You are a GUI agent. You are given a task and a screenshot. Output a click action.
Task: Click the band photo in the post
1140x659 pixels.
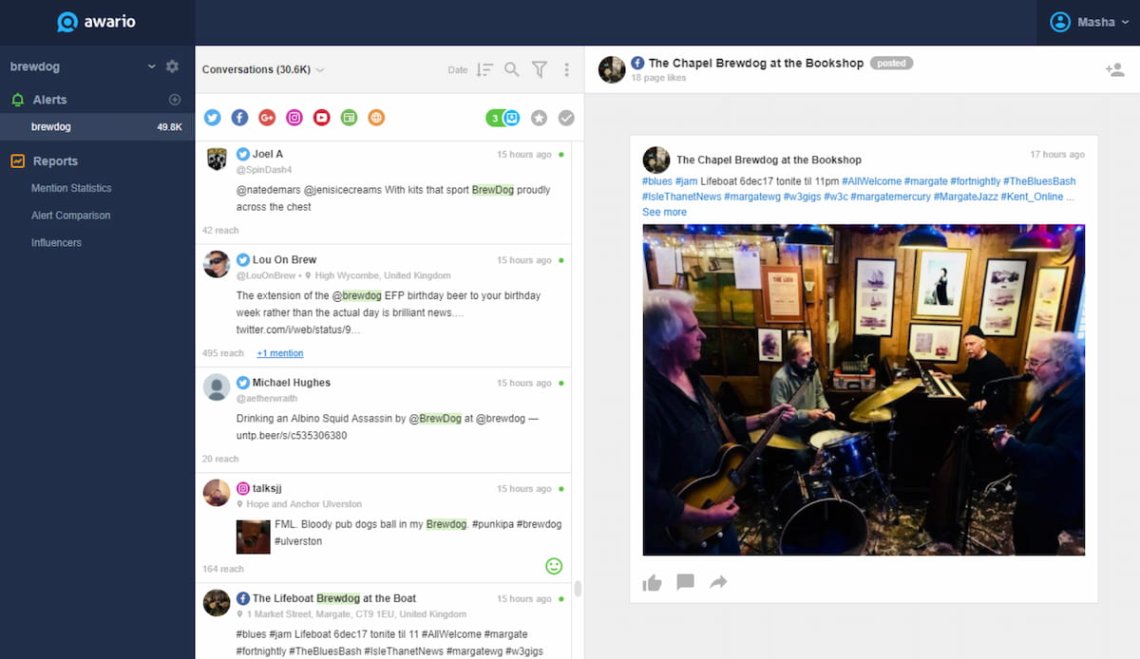click(863, 389)
